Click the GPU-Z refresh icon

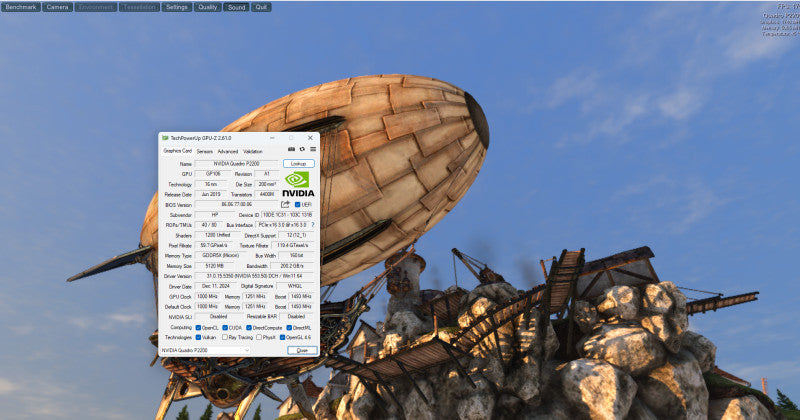point(302,149)
